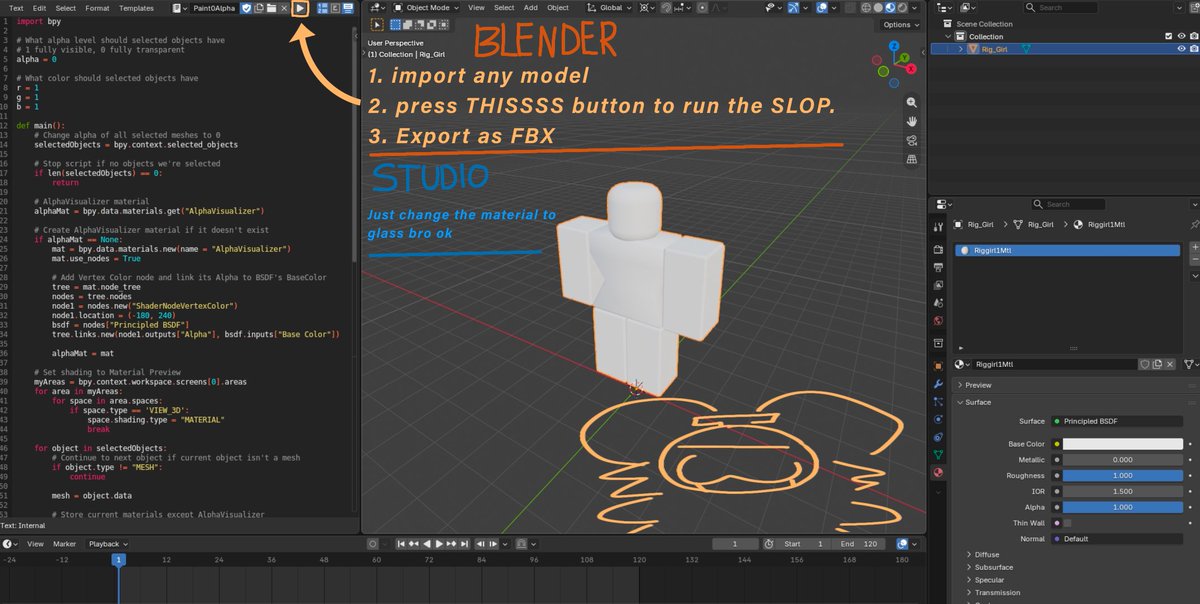
Task: Expand the Specular subpanel
Action: tap(989, 580)
